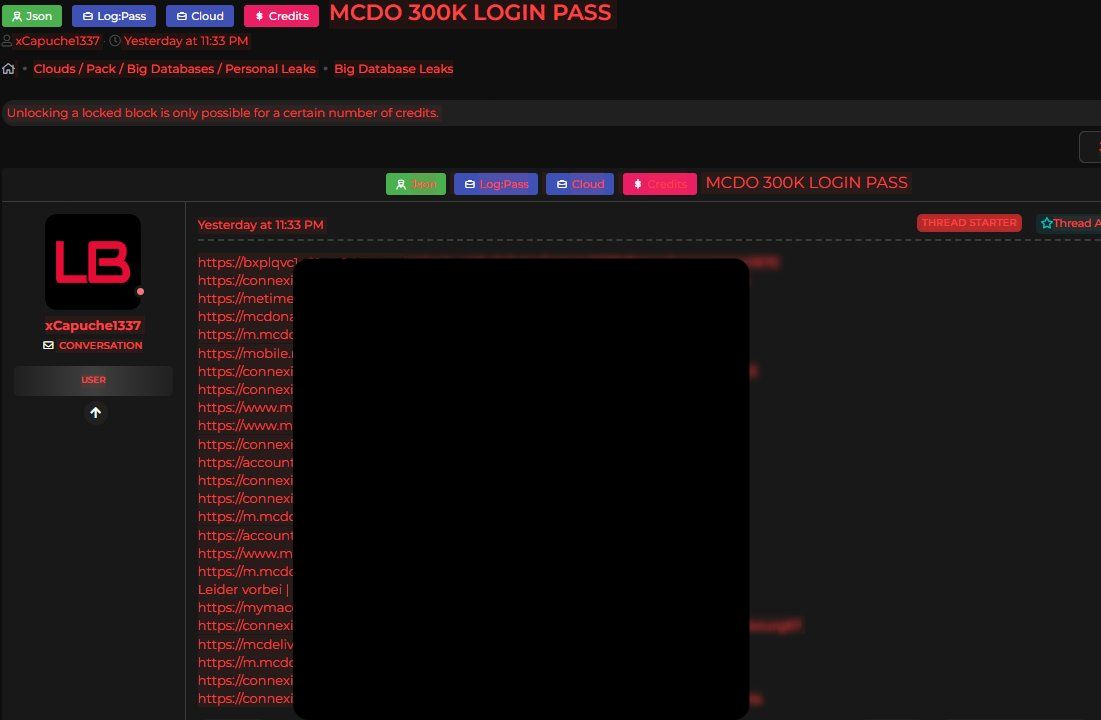1101x720 pixels.
Task: Click the green Json tag in the page header
Action: (x=32, y=15)
